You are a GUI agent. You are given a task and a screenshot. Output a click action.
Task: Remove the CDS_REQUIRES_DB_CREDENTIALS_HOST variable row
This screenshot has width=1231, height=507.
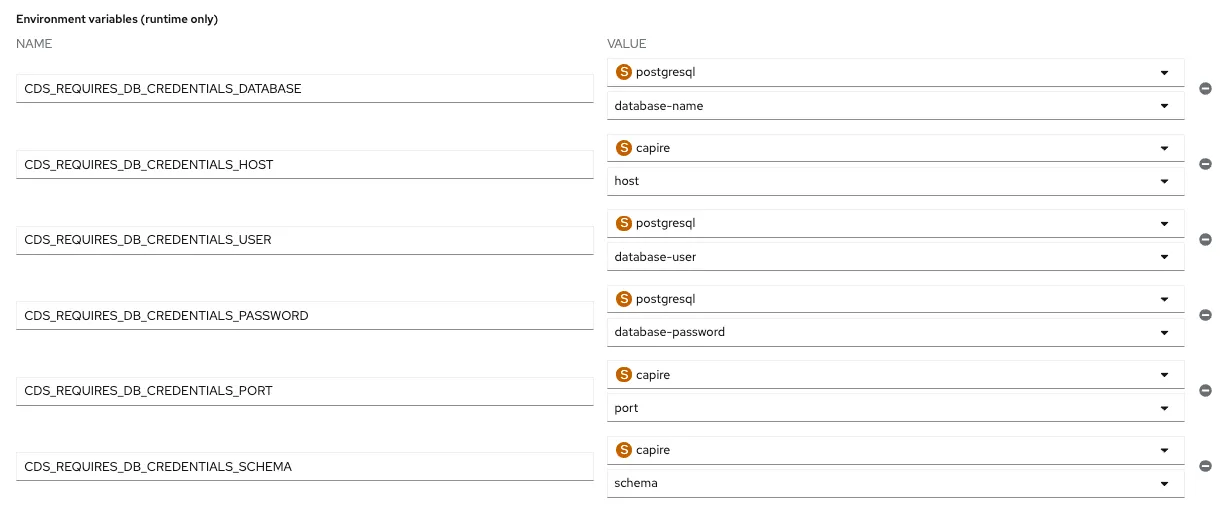point(1205,164)
